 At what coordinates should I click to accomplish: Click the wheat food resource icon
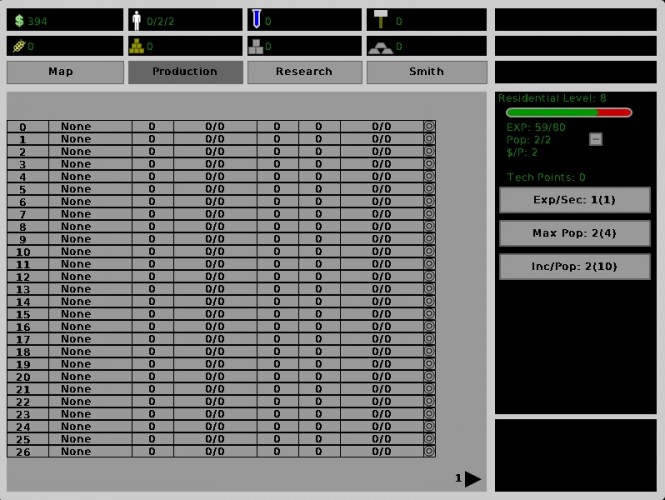click(x=19, y=46)
